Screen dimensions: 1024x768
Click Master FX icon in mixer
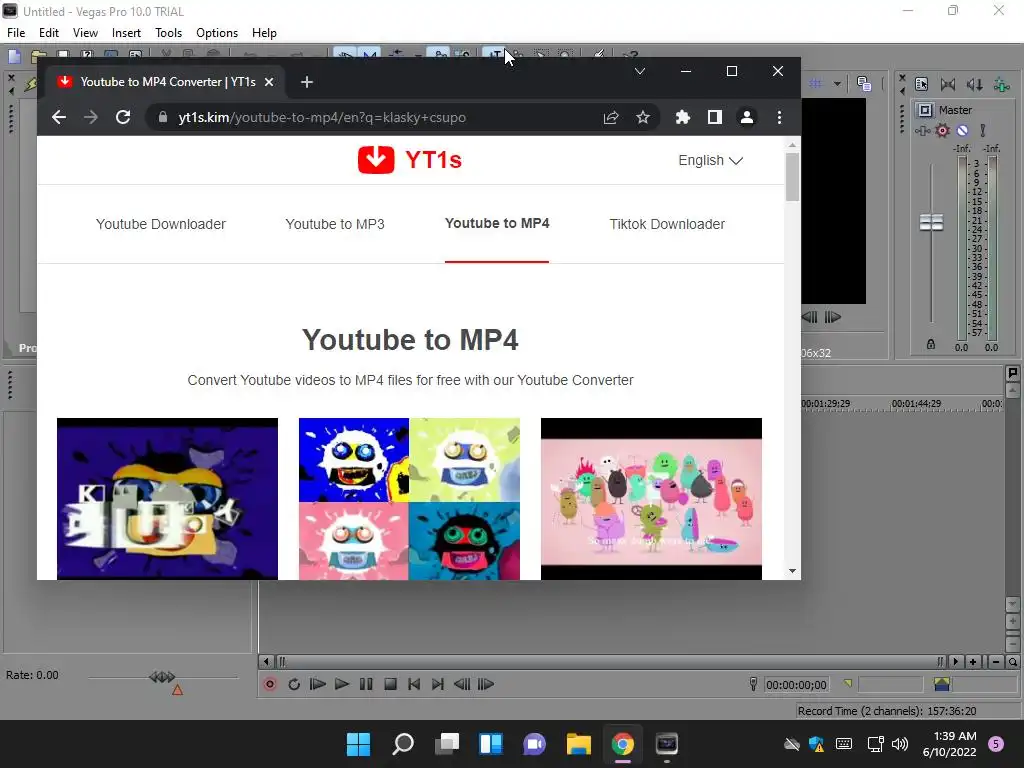tap(922, 131)
